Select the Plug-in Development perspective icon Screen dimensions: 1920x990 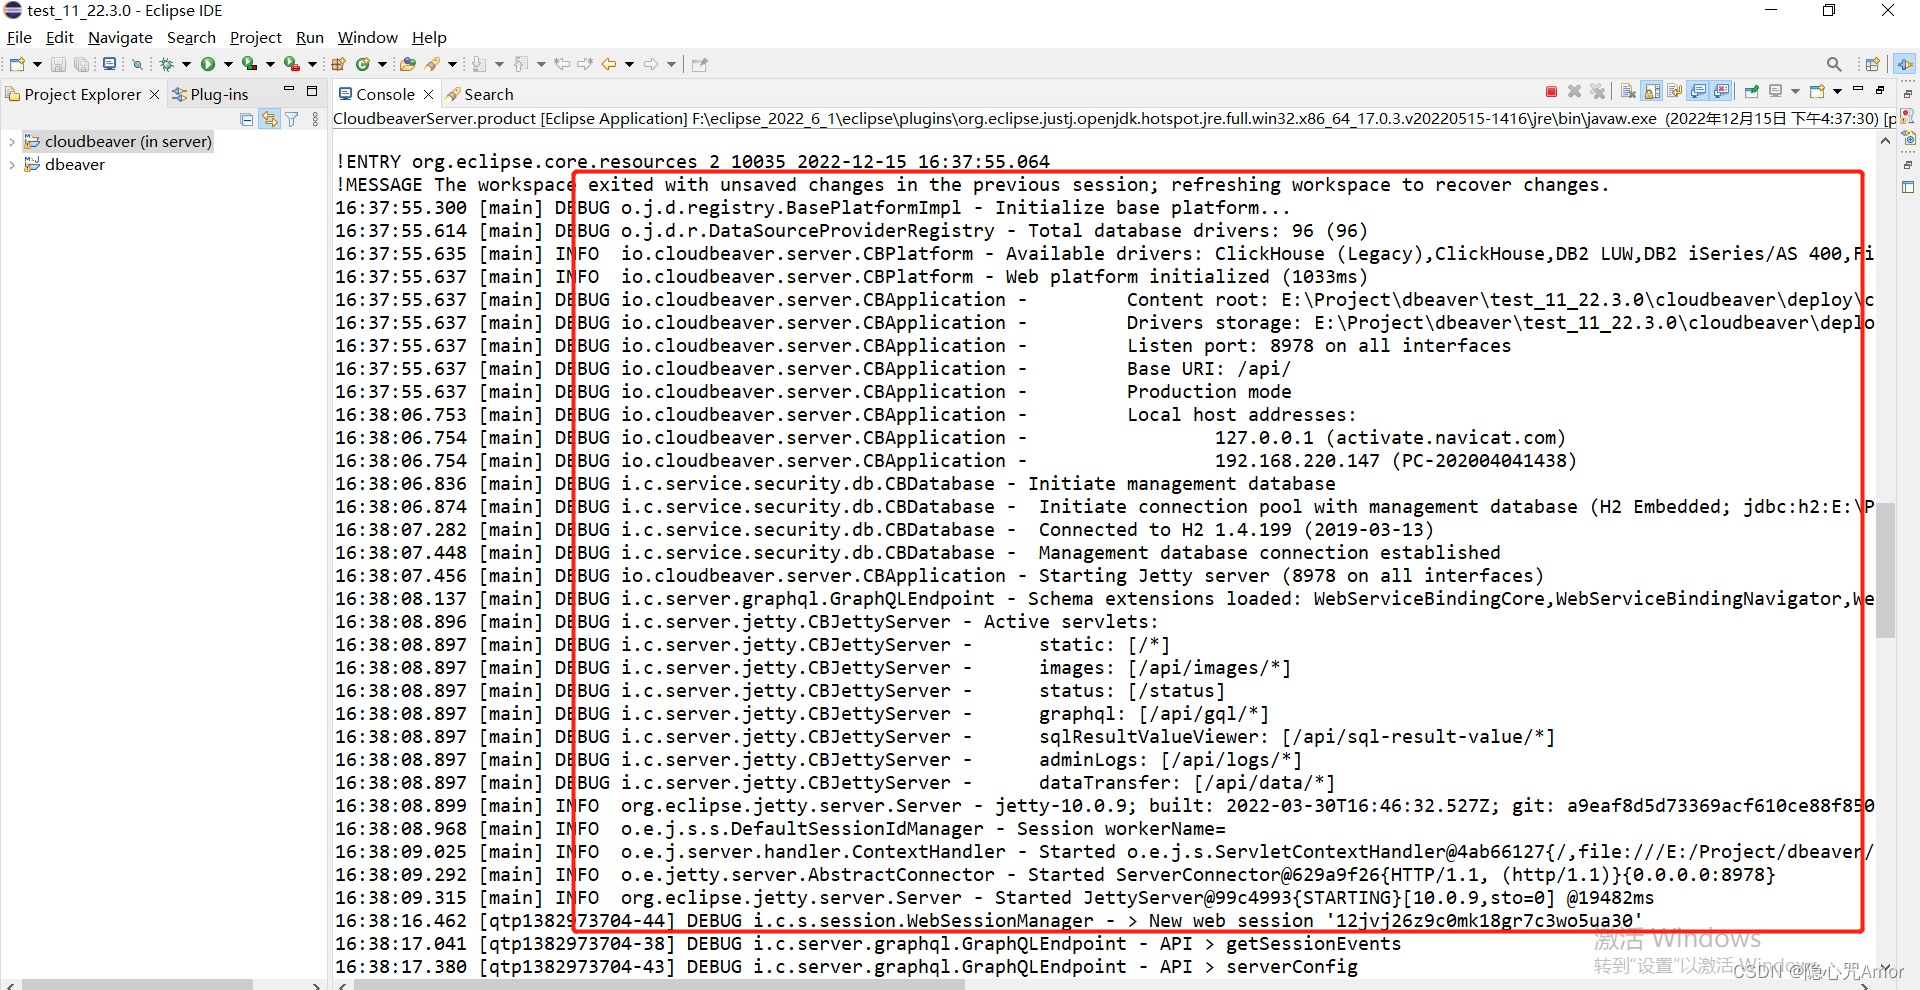(x=1905, y=64)
